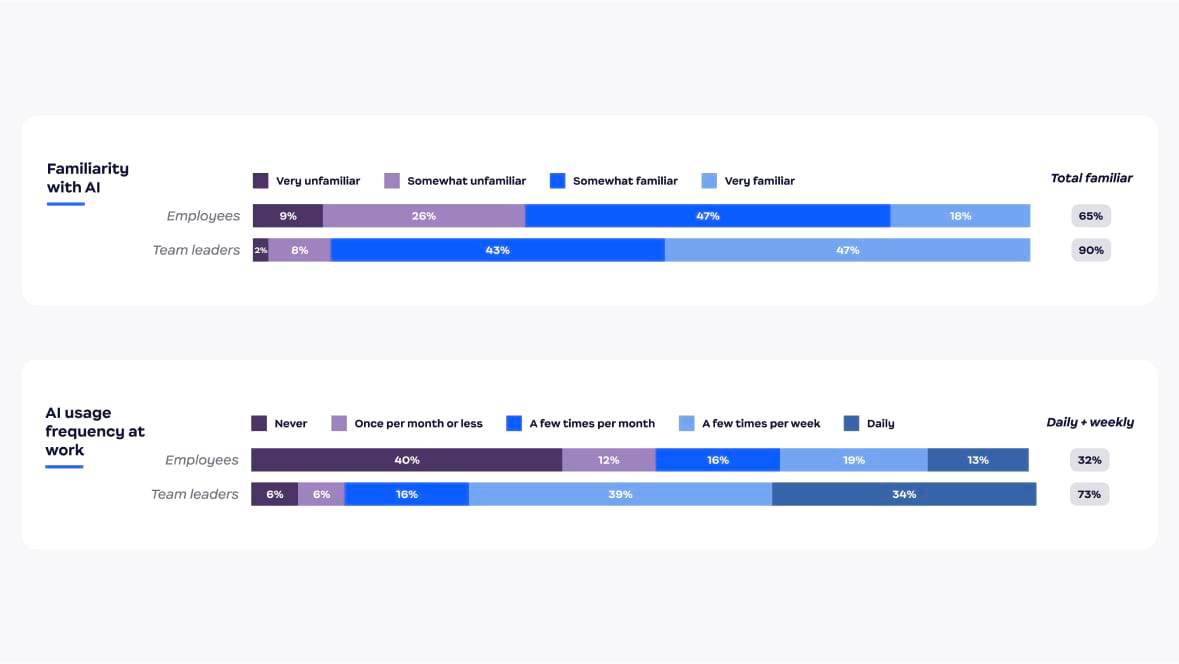Click the Familiarity with AI heading
Viewport: 1179px width, 664px height.
[x=88, y=178]
